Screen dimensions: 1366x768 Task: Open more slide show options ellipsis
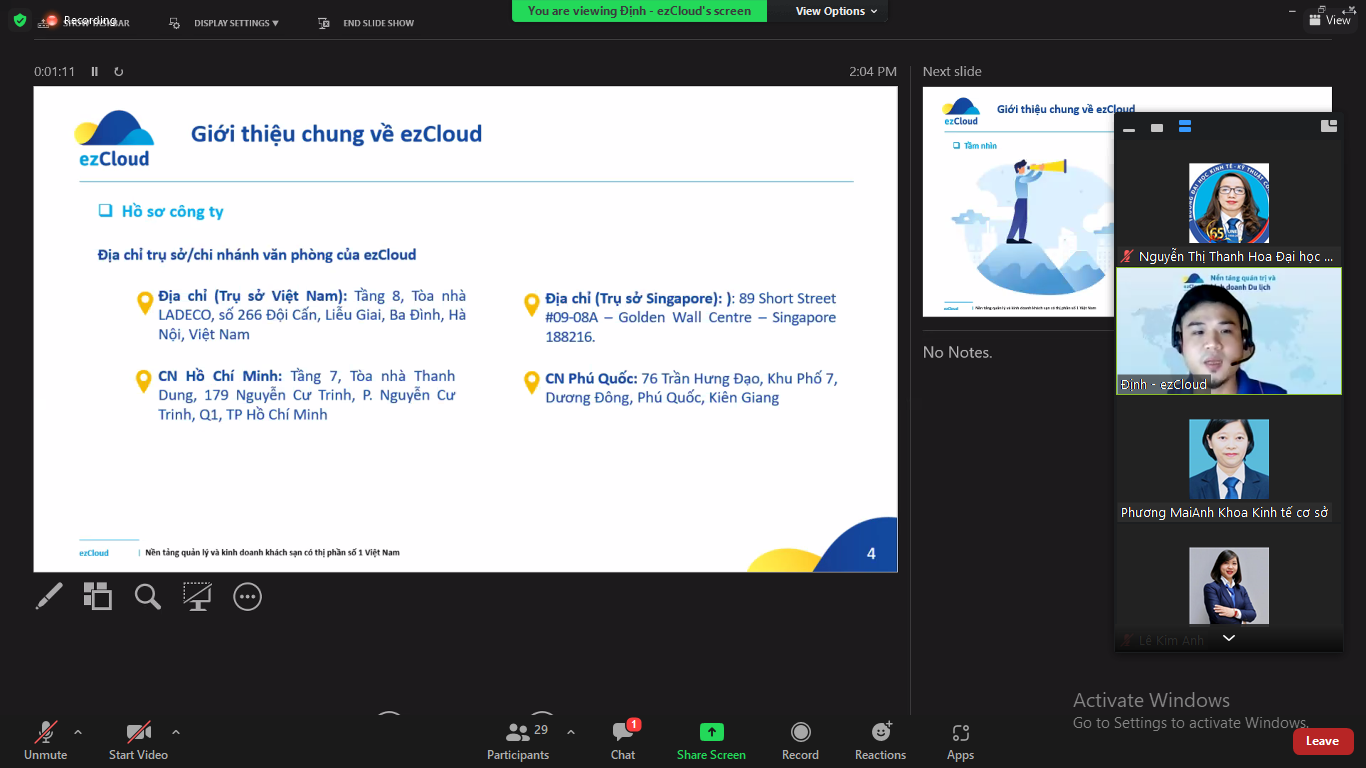[x=247, y=597]
